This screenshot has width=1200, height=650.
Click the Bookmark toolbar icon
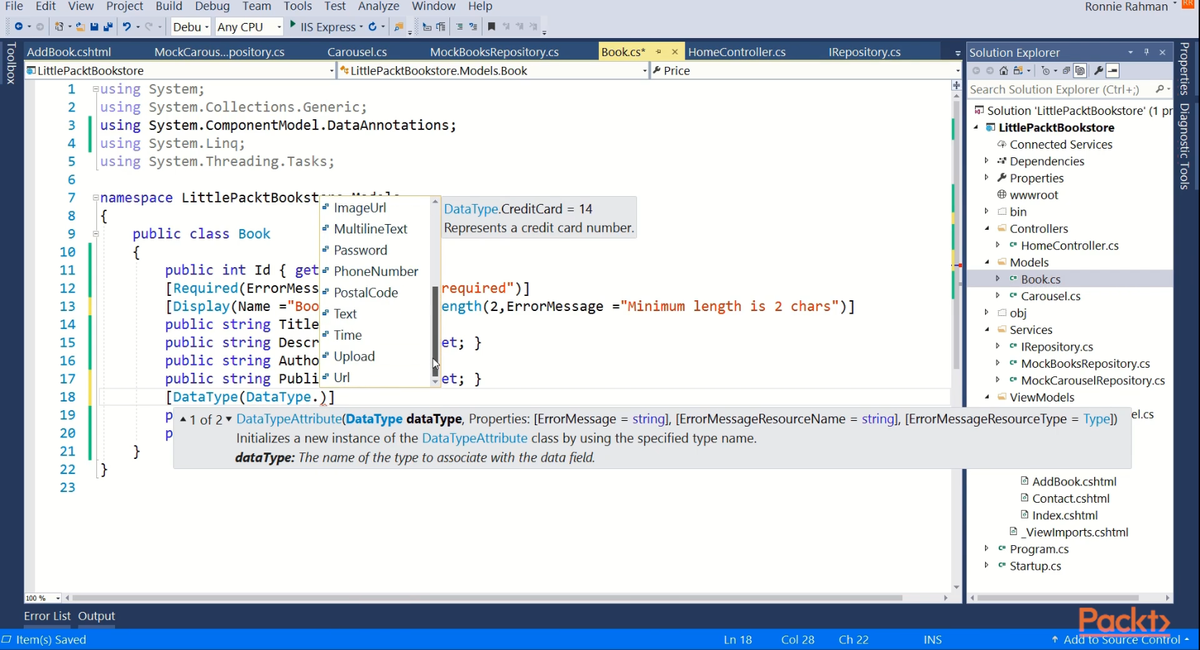click(491, 26)
